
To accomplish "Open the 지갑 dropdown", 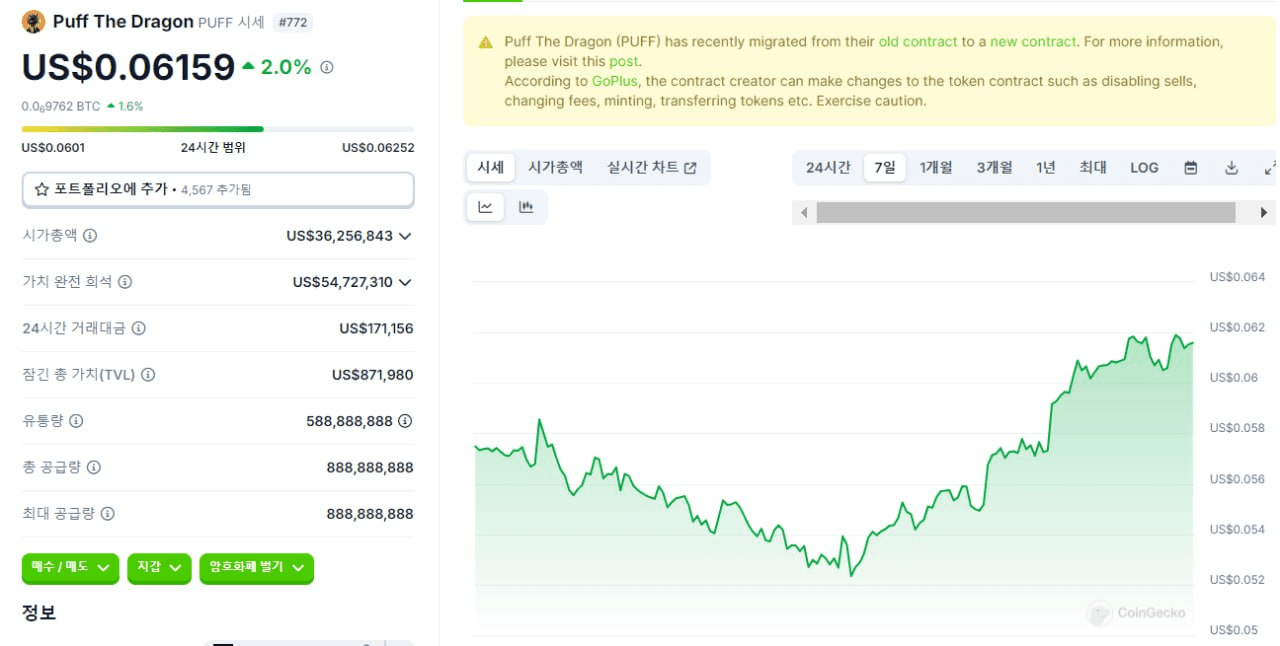I will pyautogui.click(x=159, y=568).
